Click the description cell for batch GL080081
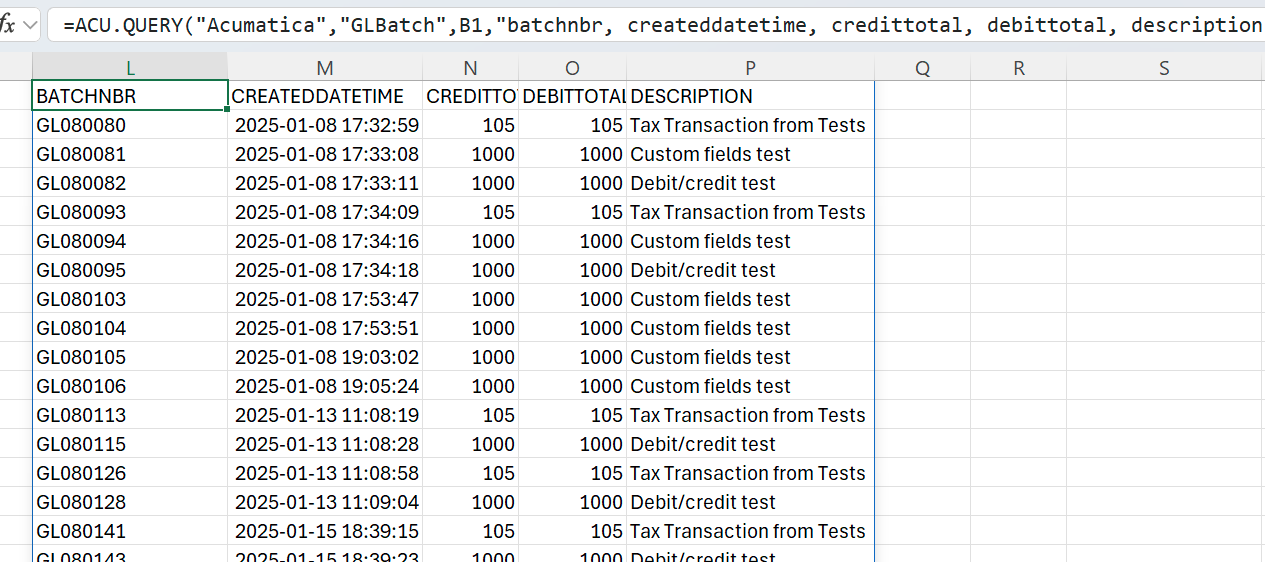 click(750, 154)
